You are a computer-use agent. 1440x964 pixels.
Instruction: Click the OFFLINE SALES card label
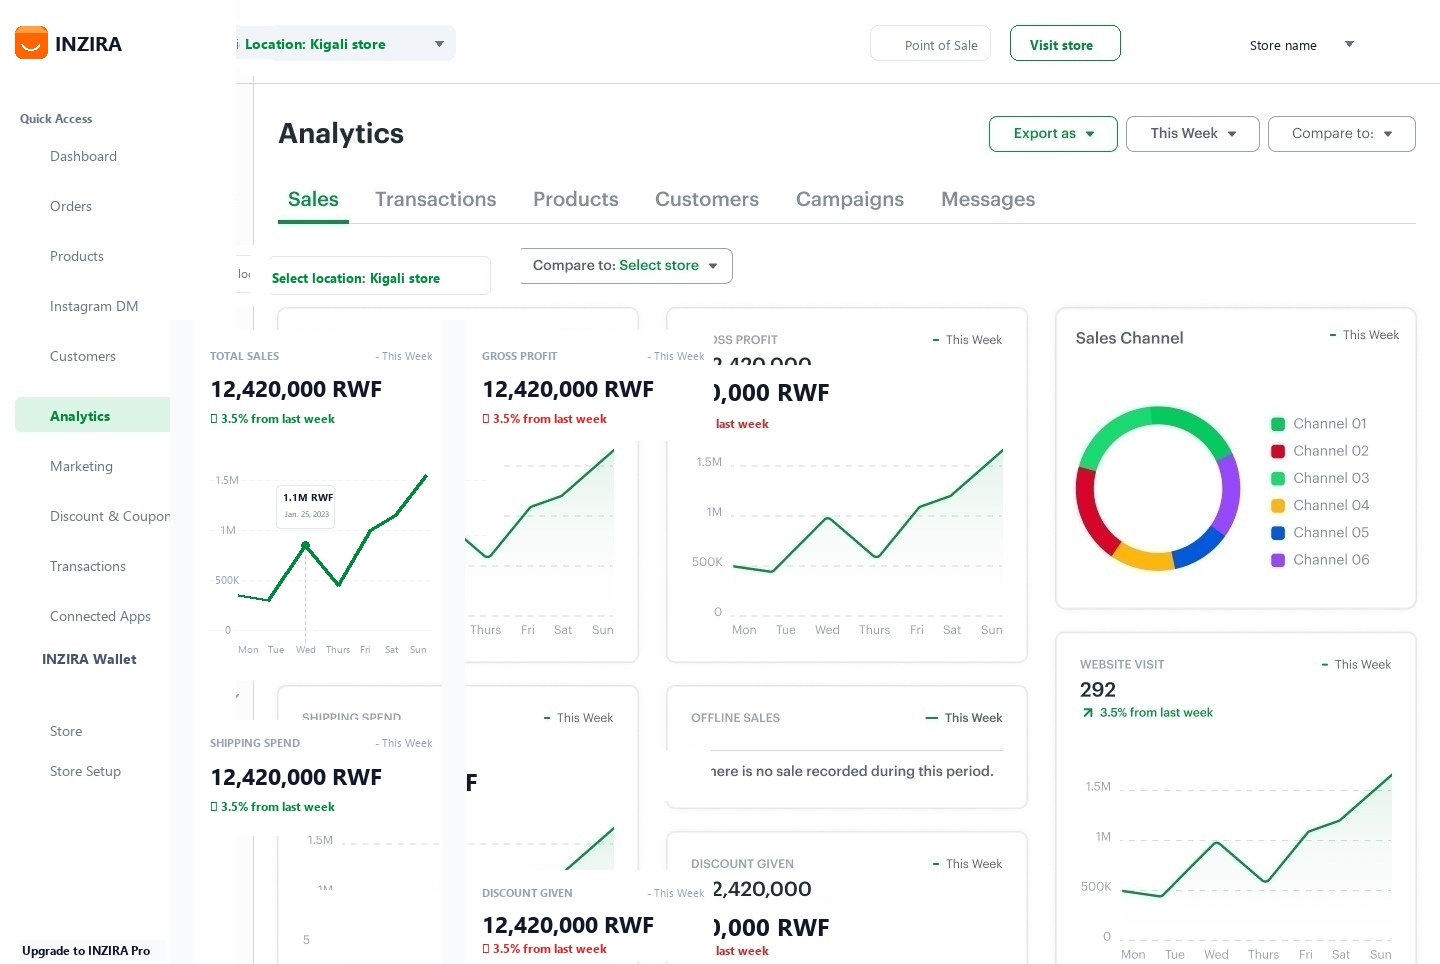pyautogui.click(x=735, y=718)
